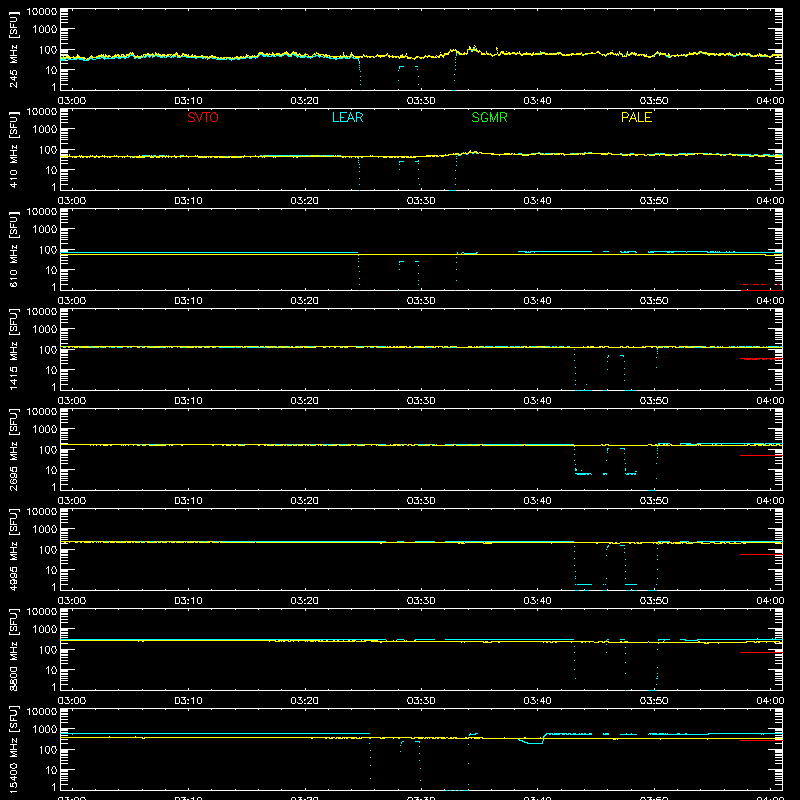Click the 03:50 time label under 610 MHz plot

point(654,301)
